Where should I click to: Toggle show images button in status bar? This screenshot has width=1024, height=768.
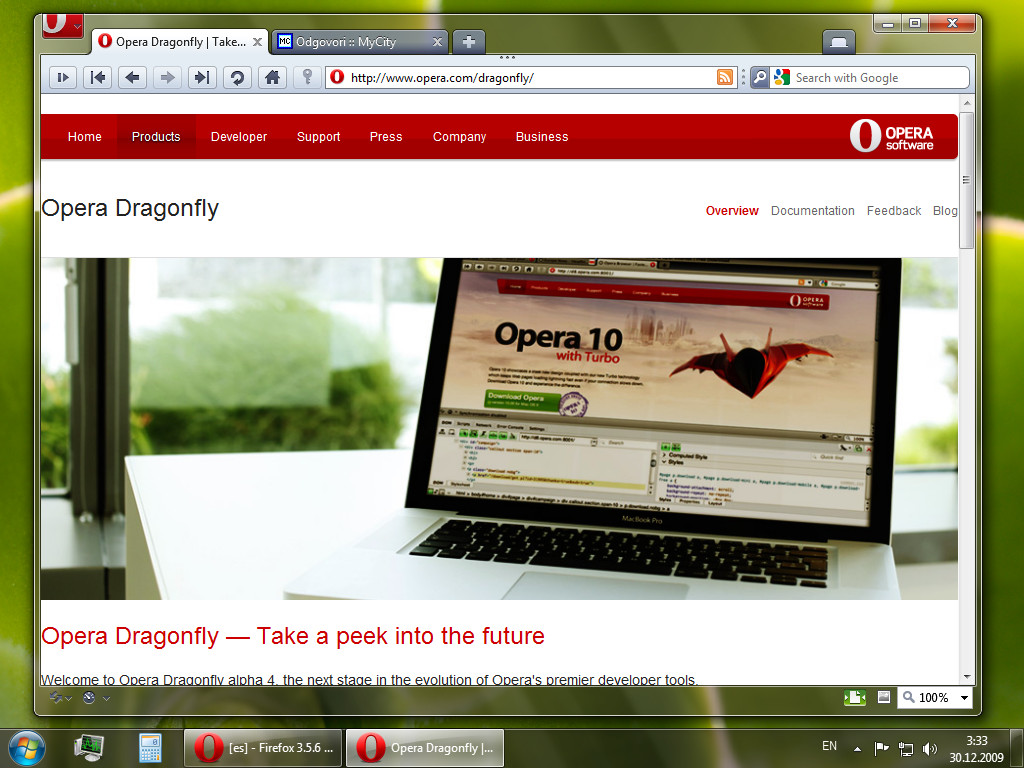pyautogui.click(x=884, y=697)
